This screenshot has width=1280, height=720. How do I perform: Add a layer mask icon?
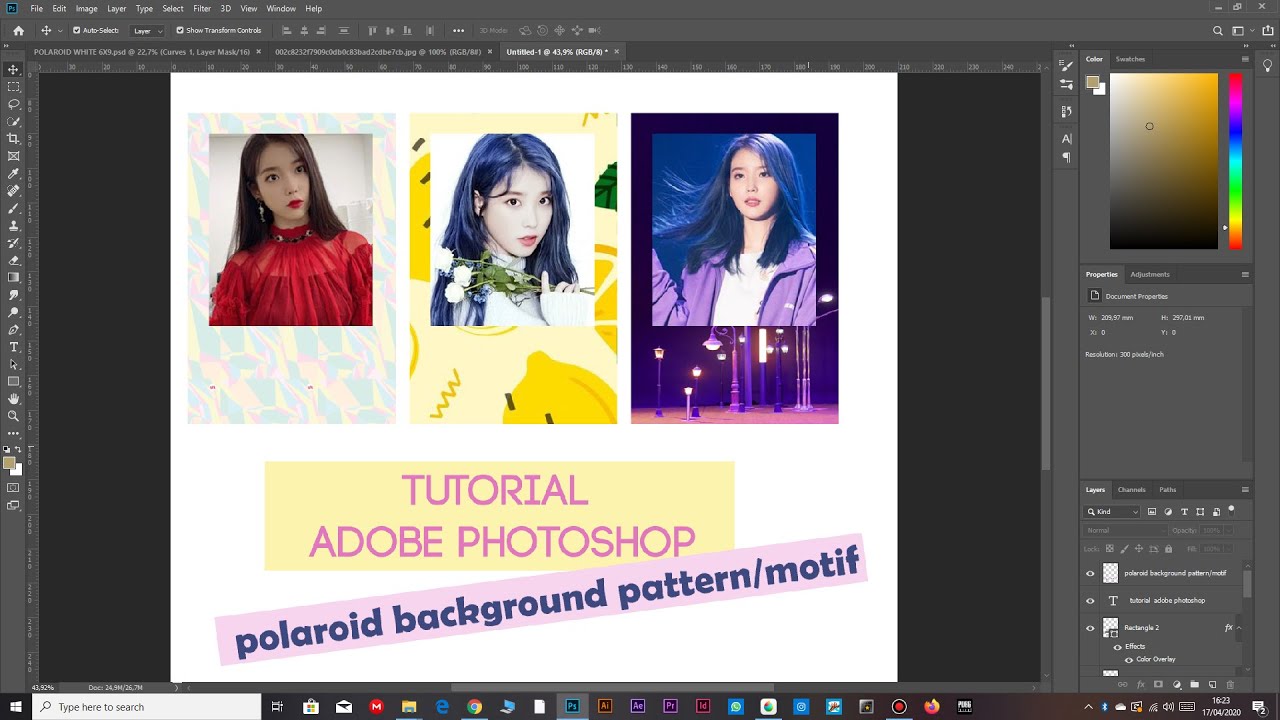[x=1159, y=684]
